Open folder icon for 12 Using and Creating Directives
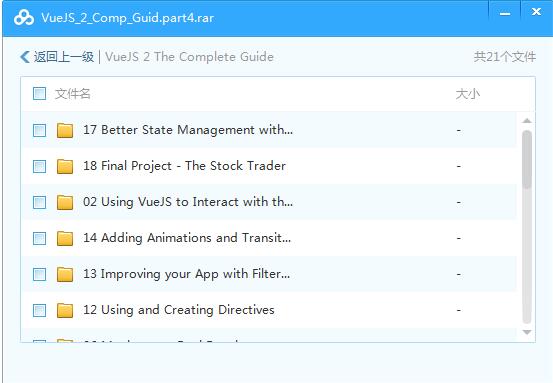 coord(65,310)
